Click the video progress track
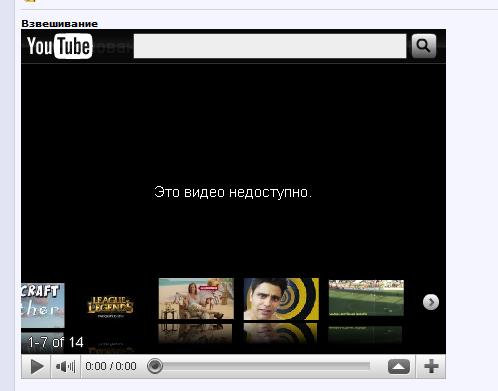 point(262,366)
